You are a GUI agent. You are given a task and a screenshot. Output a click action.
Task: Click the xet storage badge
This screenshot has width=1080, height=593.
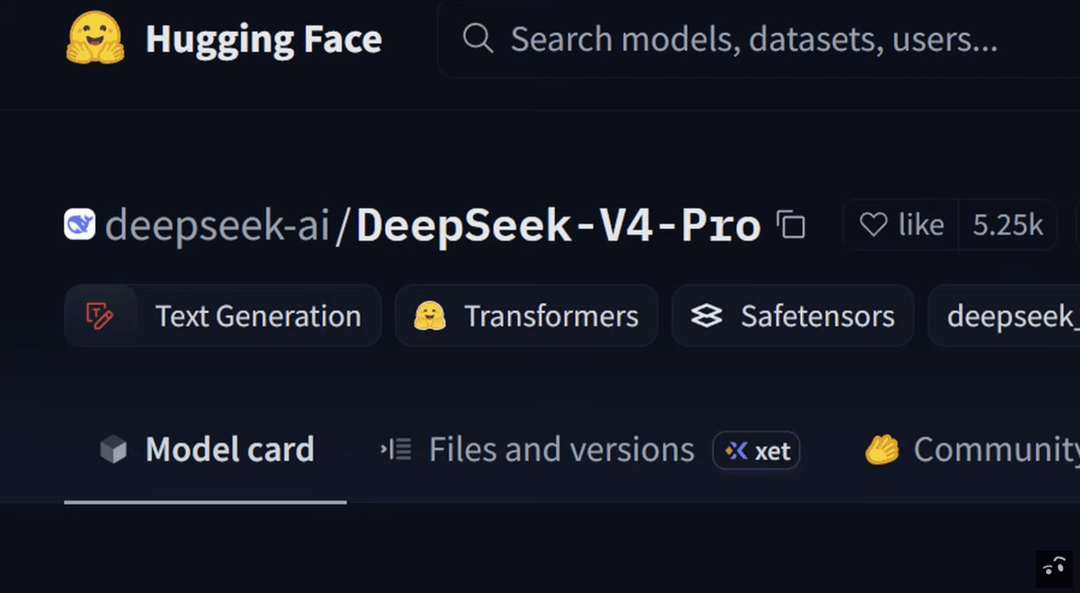[x=756, y=450]
